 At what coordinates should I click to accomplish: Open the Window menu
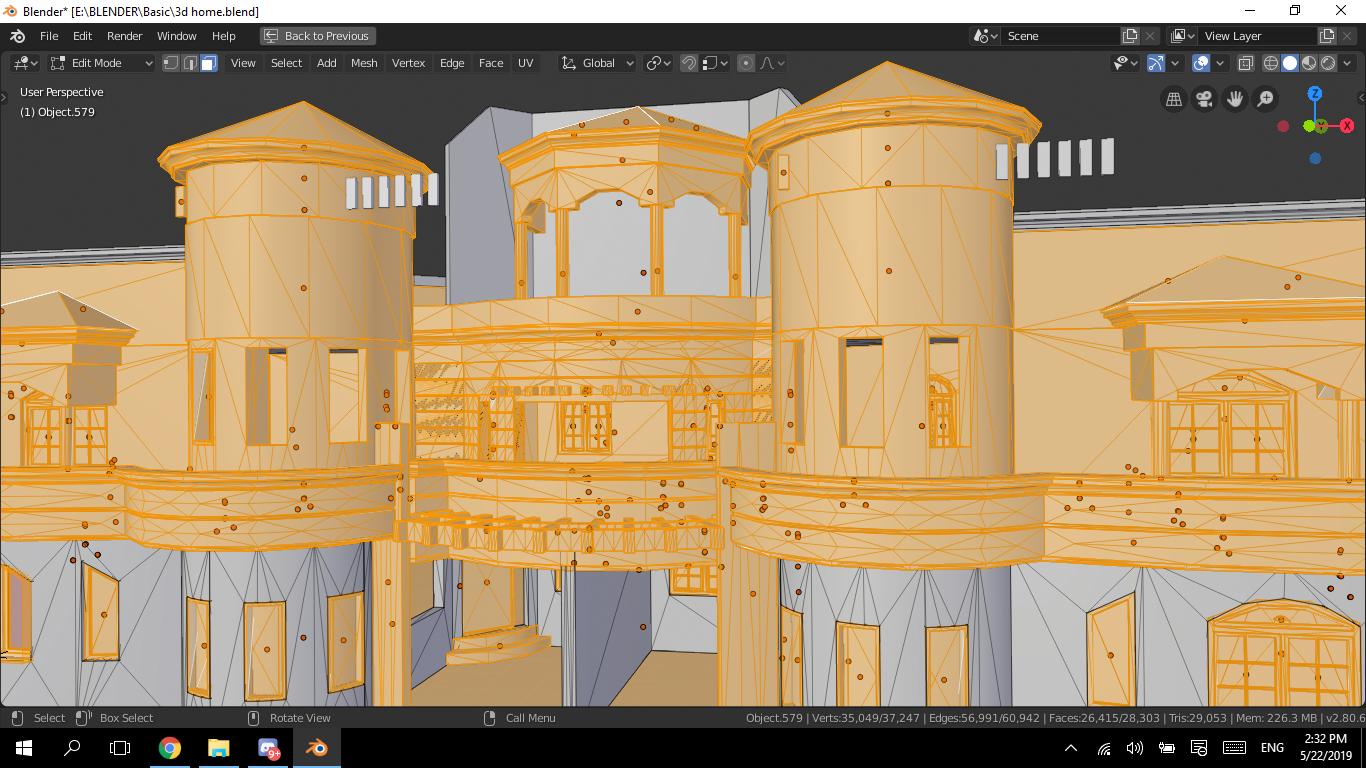[177, 36]
